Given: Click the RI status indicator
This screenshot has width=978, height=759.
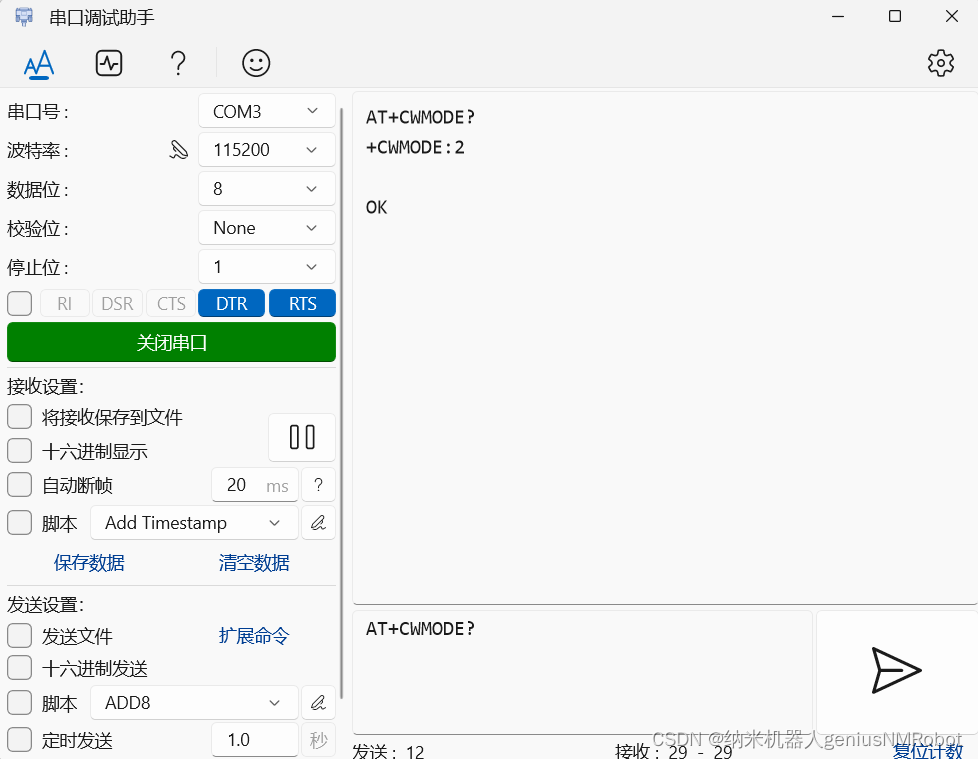Looking at the screenshot, I should point(65,304).
